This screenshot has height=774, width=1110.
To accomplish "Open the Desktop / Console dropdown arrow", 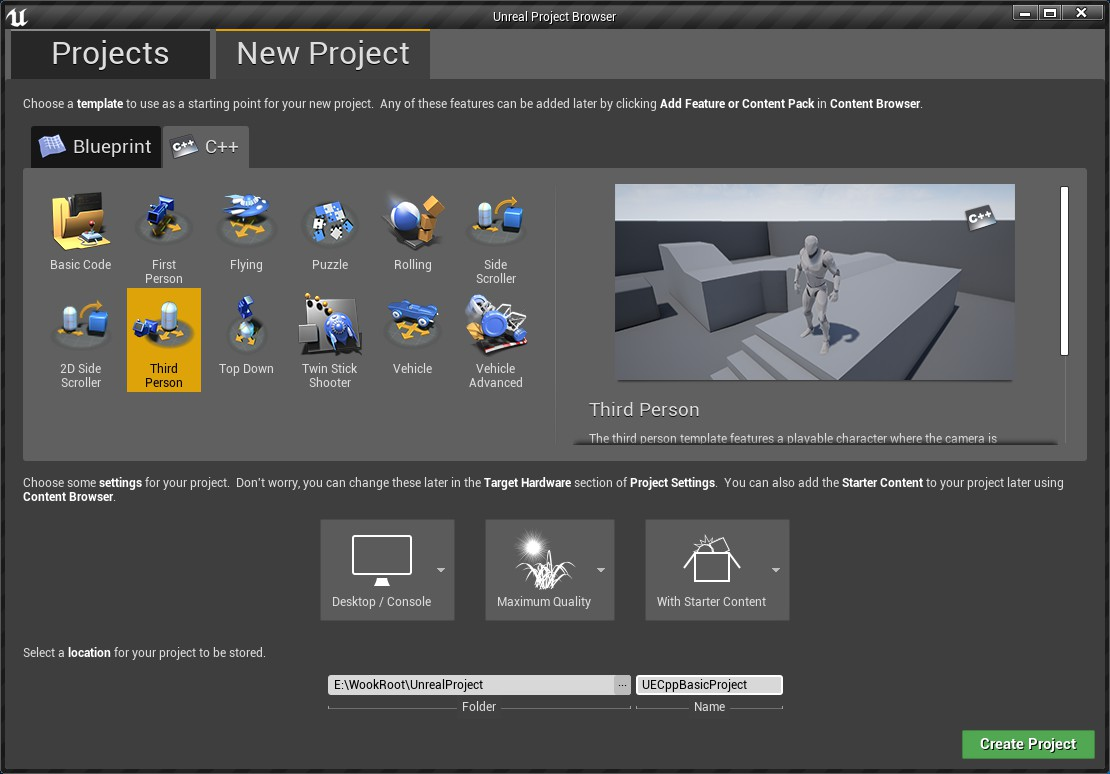I will pos(441,570).
